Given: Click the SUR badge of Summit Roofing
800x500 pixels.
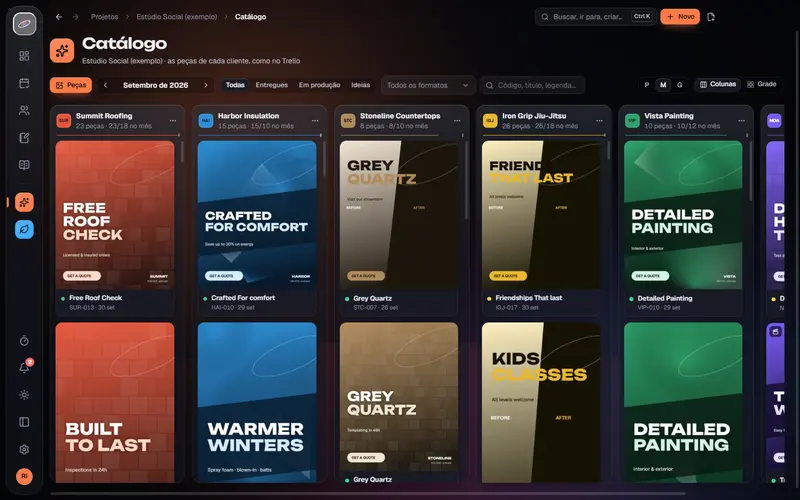Looking at the screenshot, I should 64,121.
